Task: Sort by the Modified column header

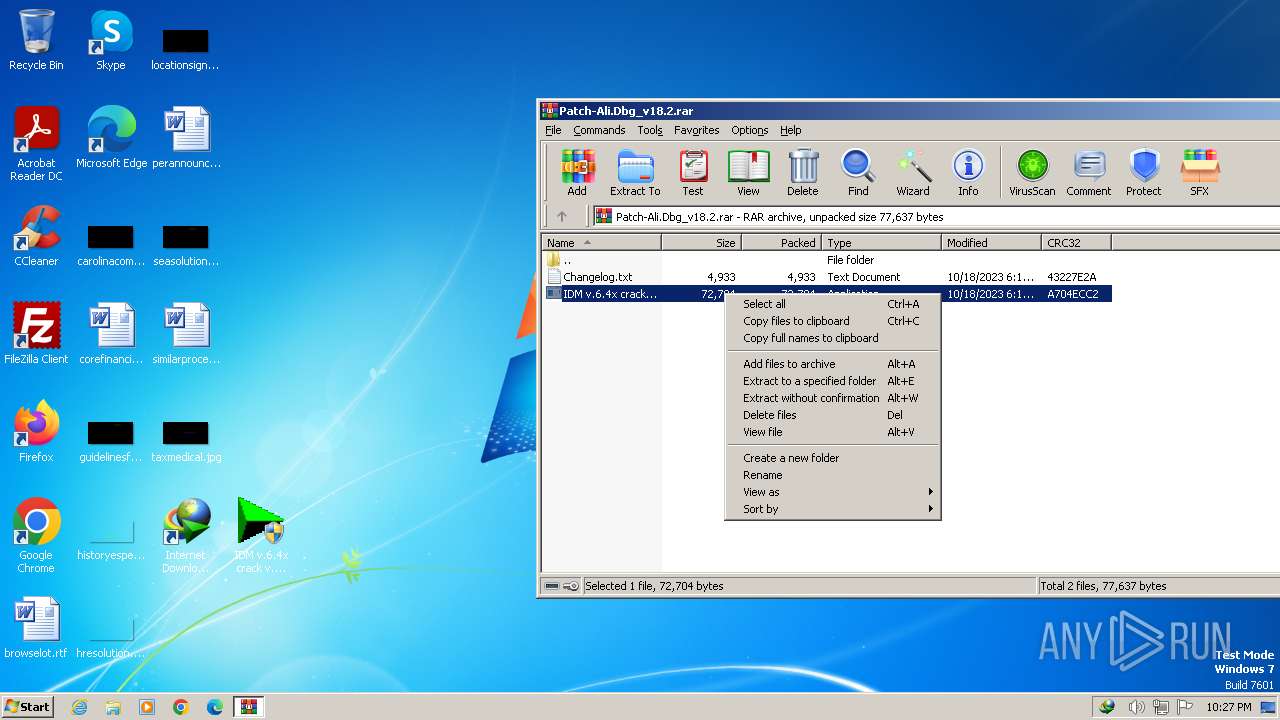Action: [991, 243]
